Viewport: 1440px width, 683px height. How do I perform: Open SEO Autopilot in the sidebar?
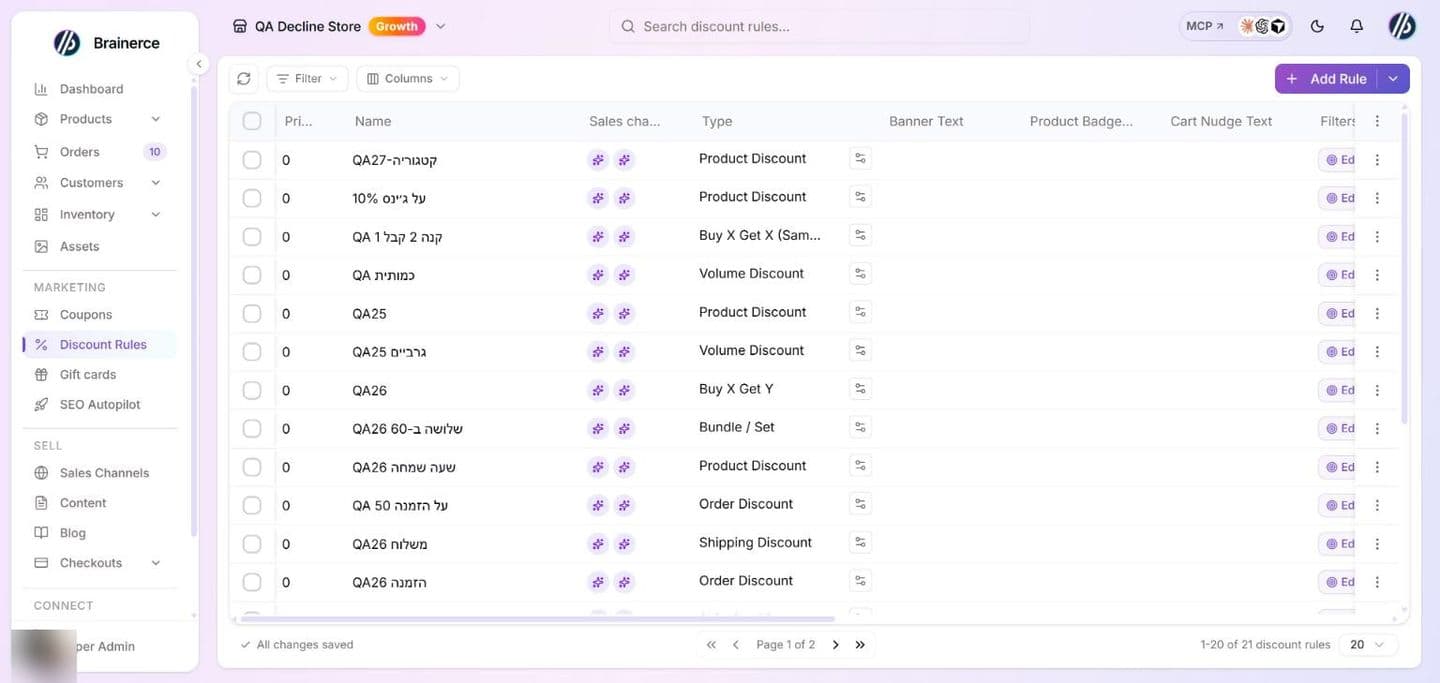click(99, 404)
